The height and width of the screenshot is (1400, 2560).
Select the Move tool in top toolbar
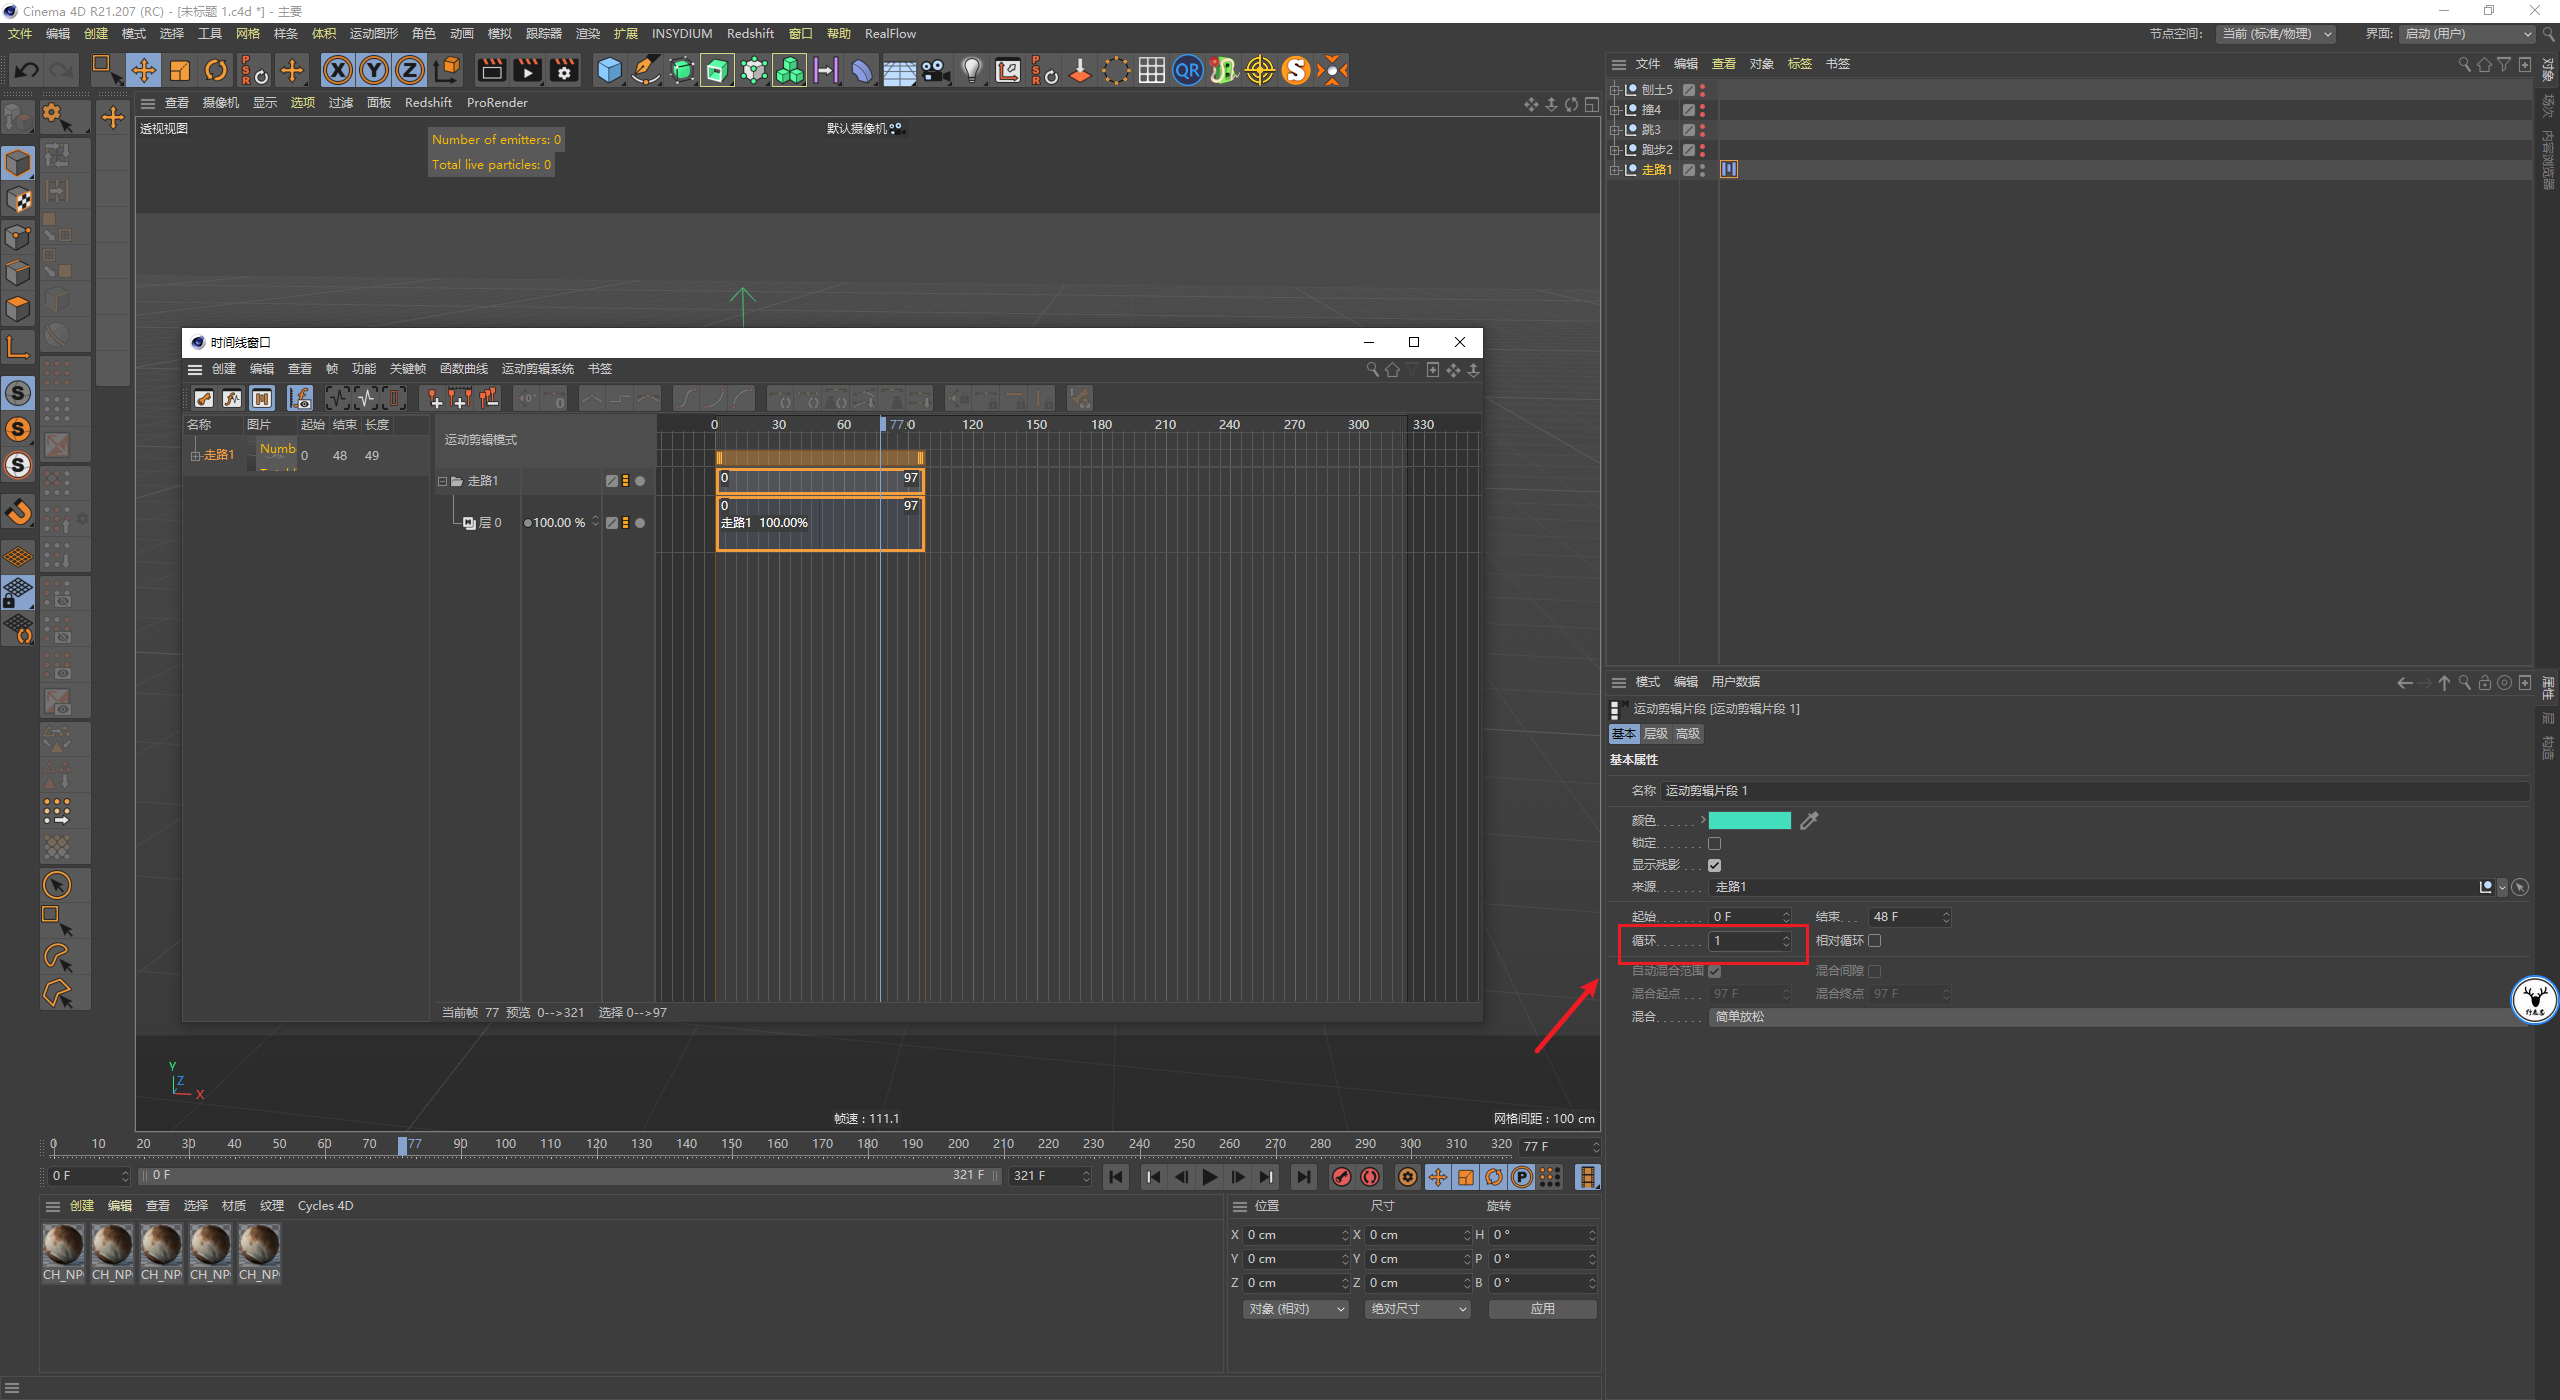[x=144, y=70]
